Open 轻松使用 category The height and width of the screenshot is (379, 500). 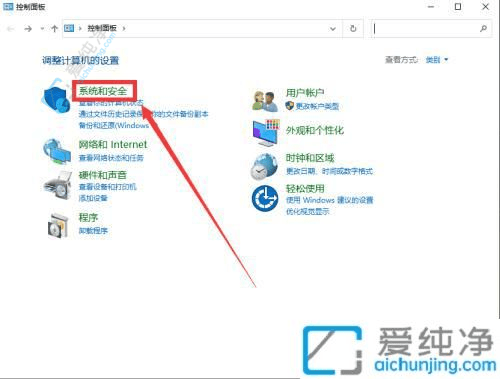coord(305,189)
